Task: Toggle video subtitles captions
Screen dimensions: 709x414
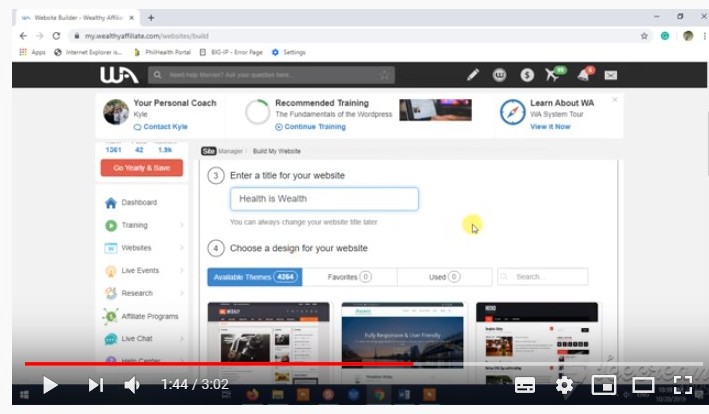Action: point(525,386)
